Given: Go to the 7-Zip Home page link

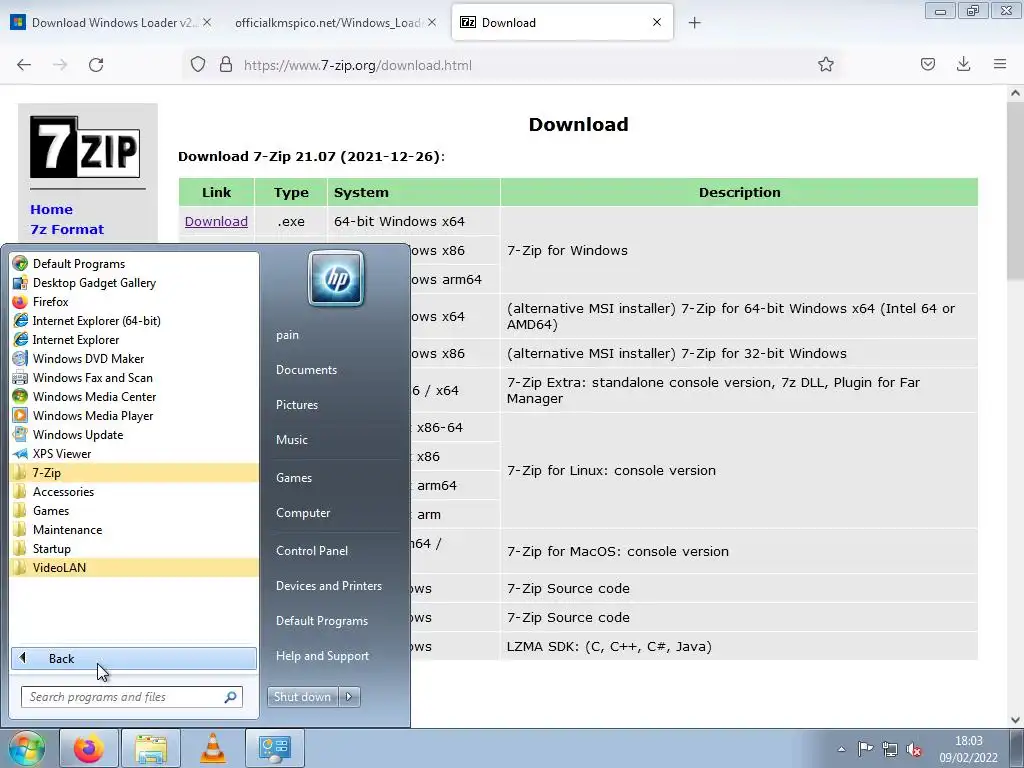Looking at the screenshot, I should pos(52,210).
